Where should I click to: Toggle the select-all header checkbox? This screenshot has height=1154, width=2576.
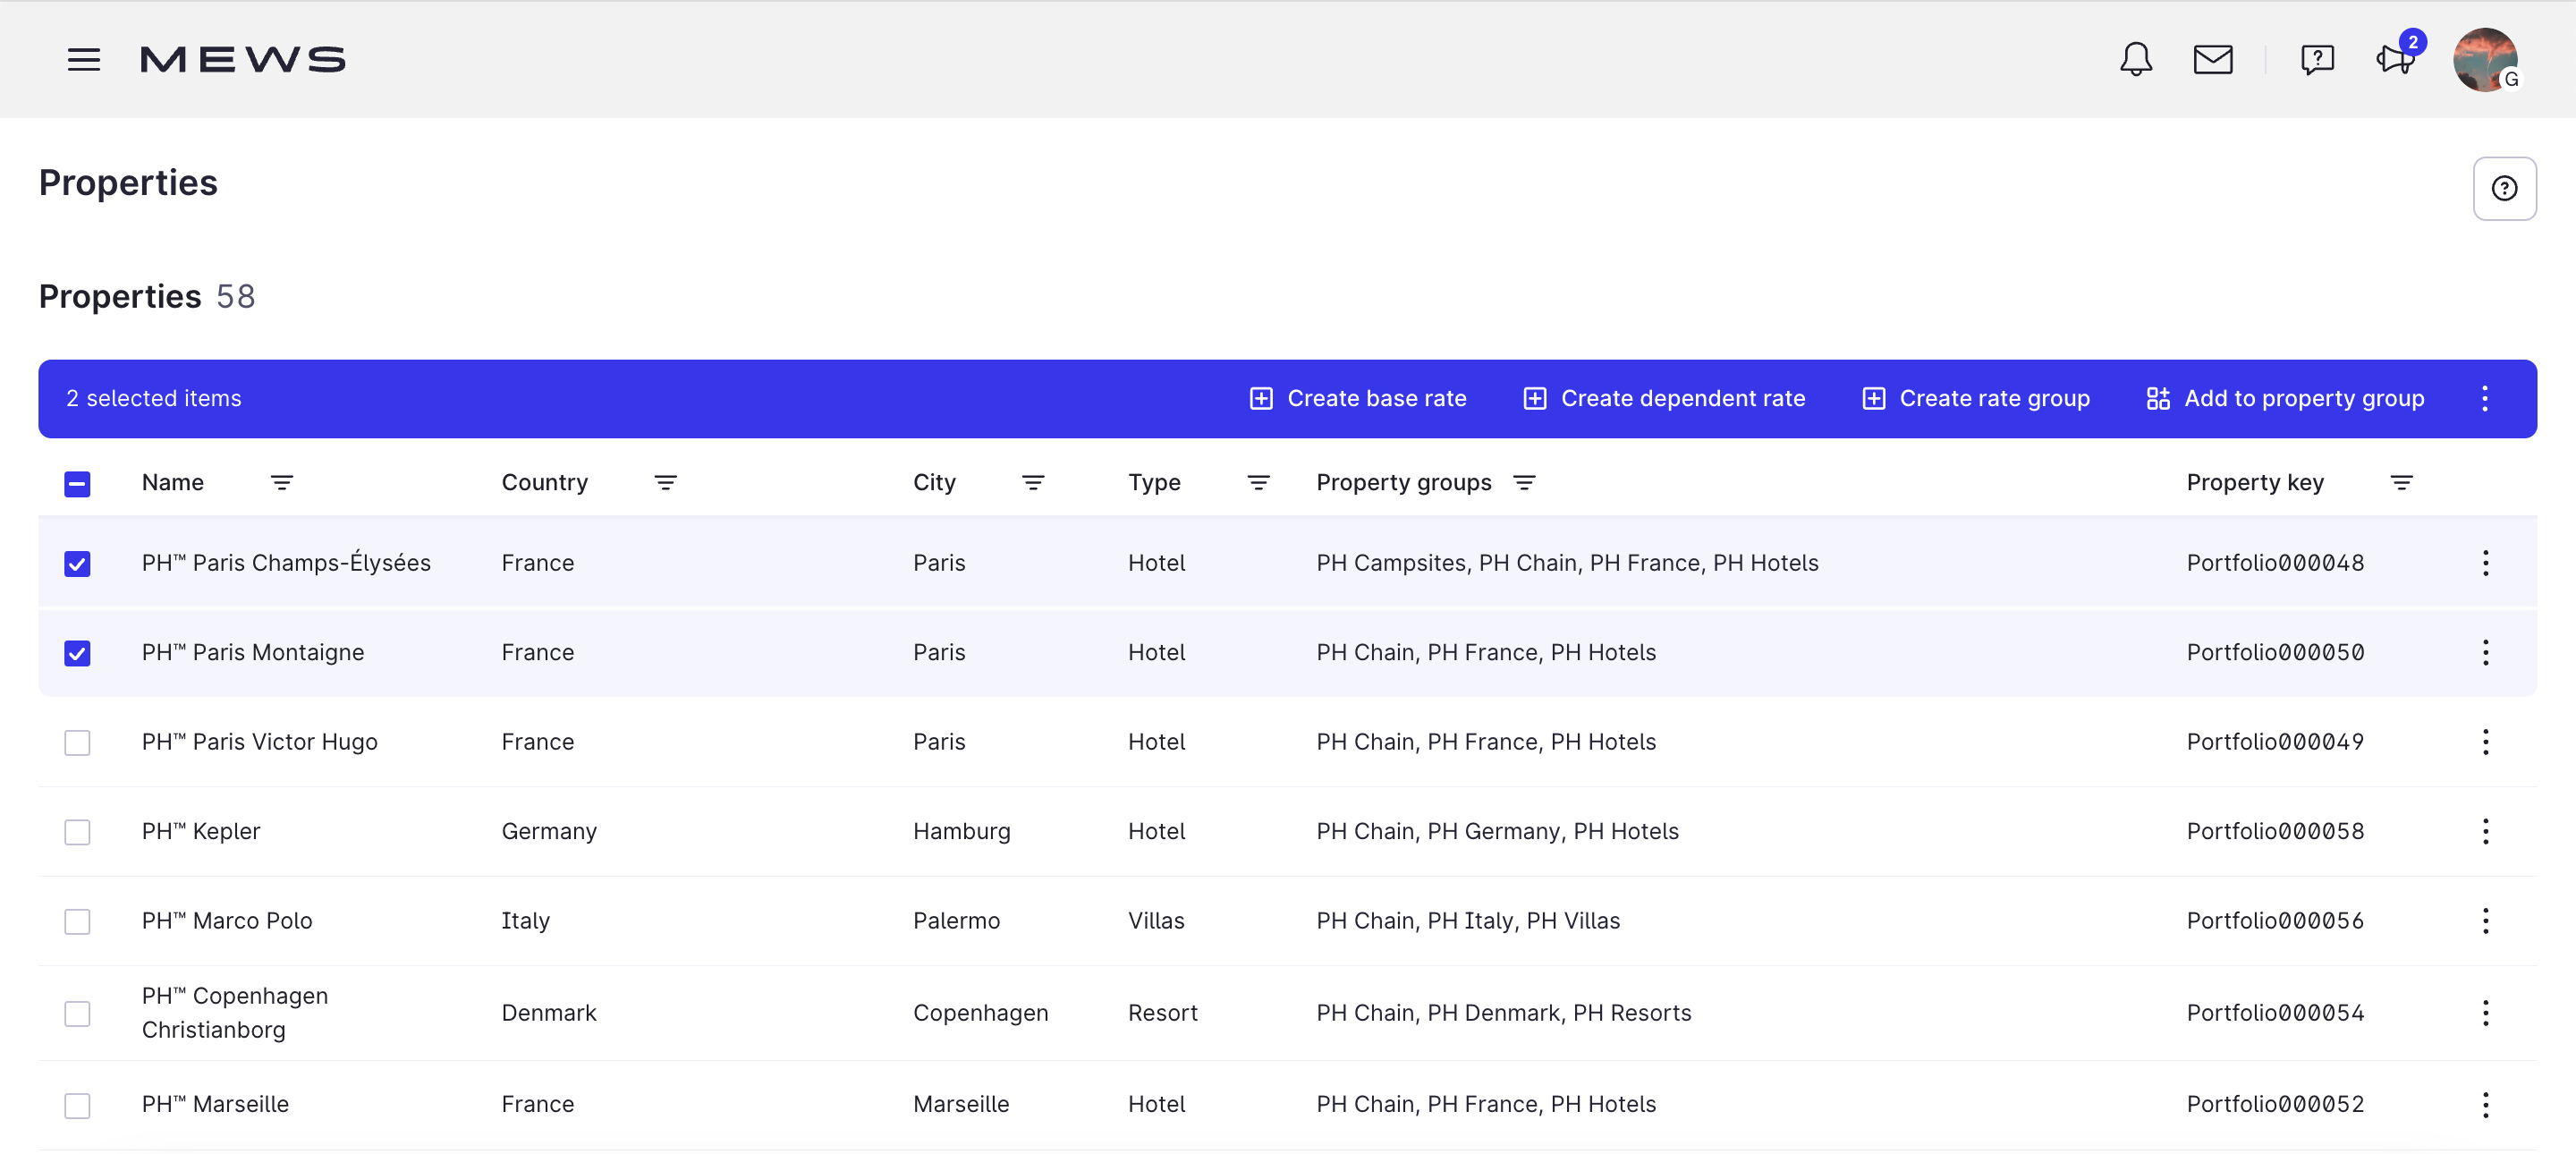(x=77, y=484)
